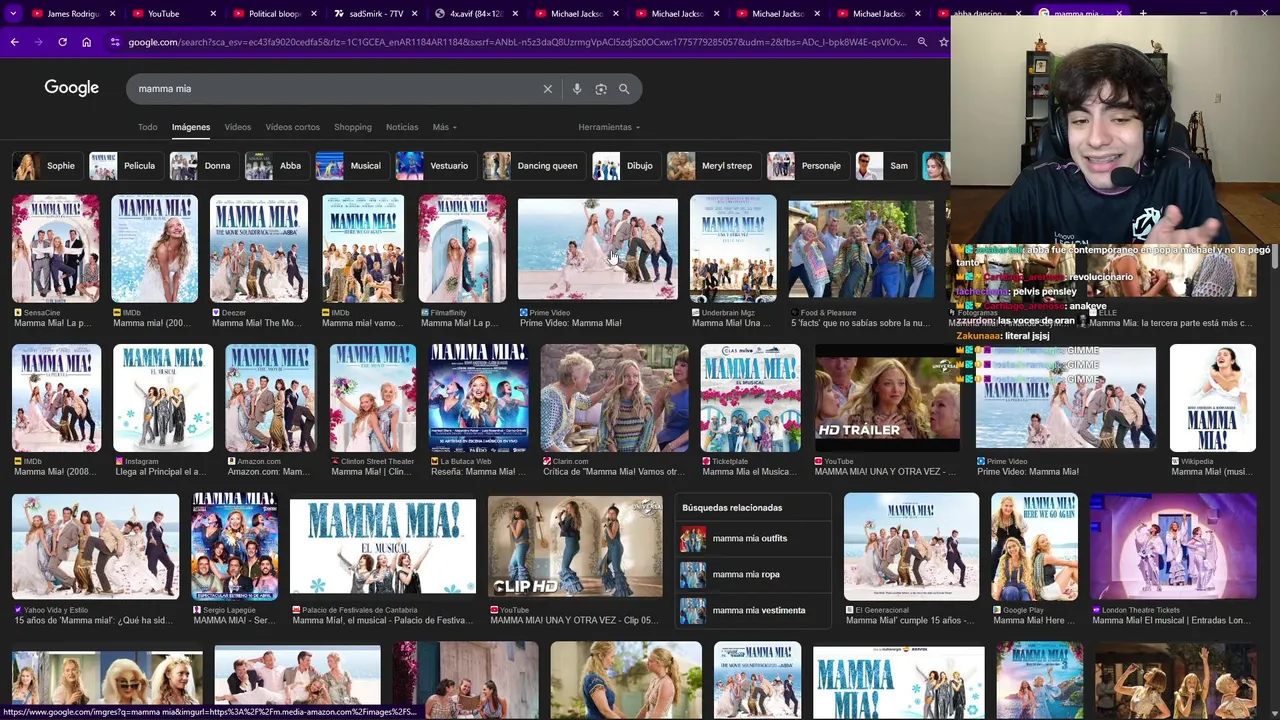
Task: Open Filmaffinity poster thumbnail
Action: tap(462, 248)
